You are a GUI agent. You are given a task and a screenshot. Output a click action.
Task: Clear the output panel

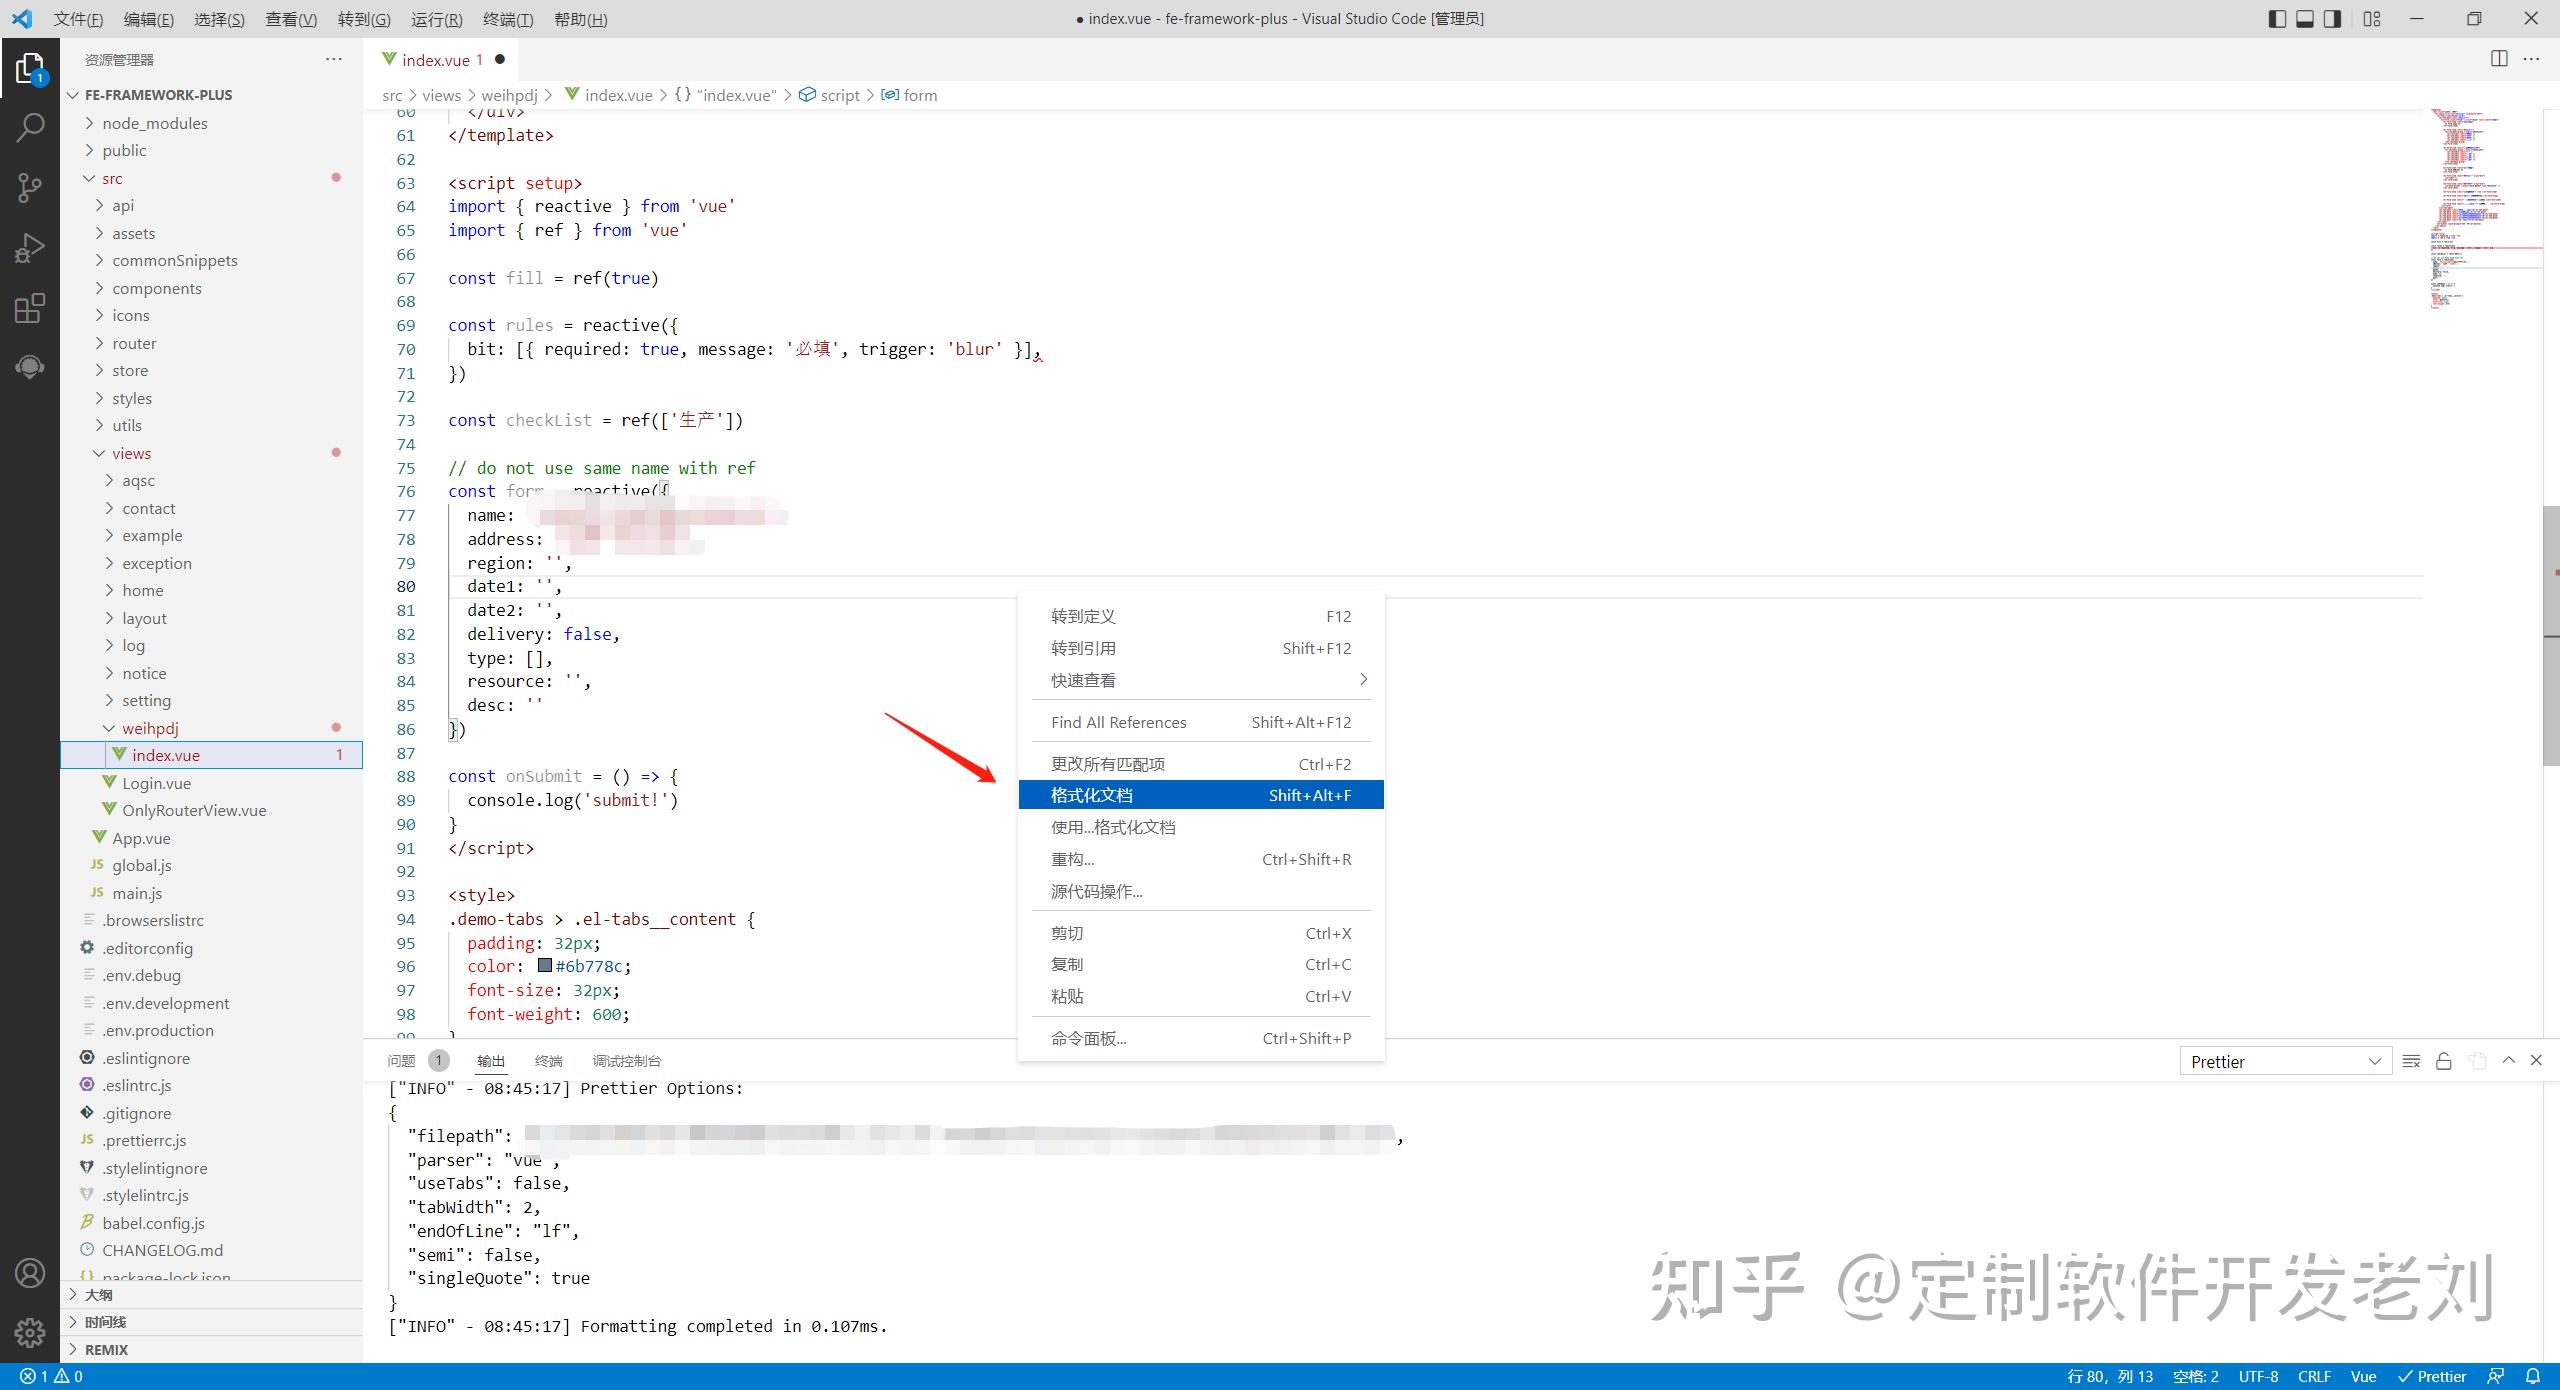2411,1061
